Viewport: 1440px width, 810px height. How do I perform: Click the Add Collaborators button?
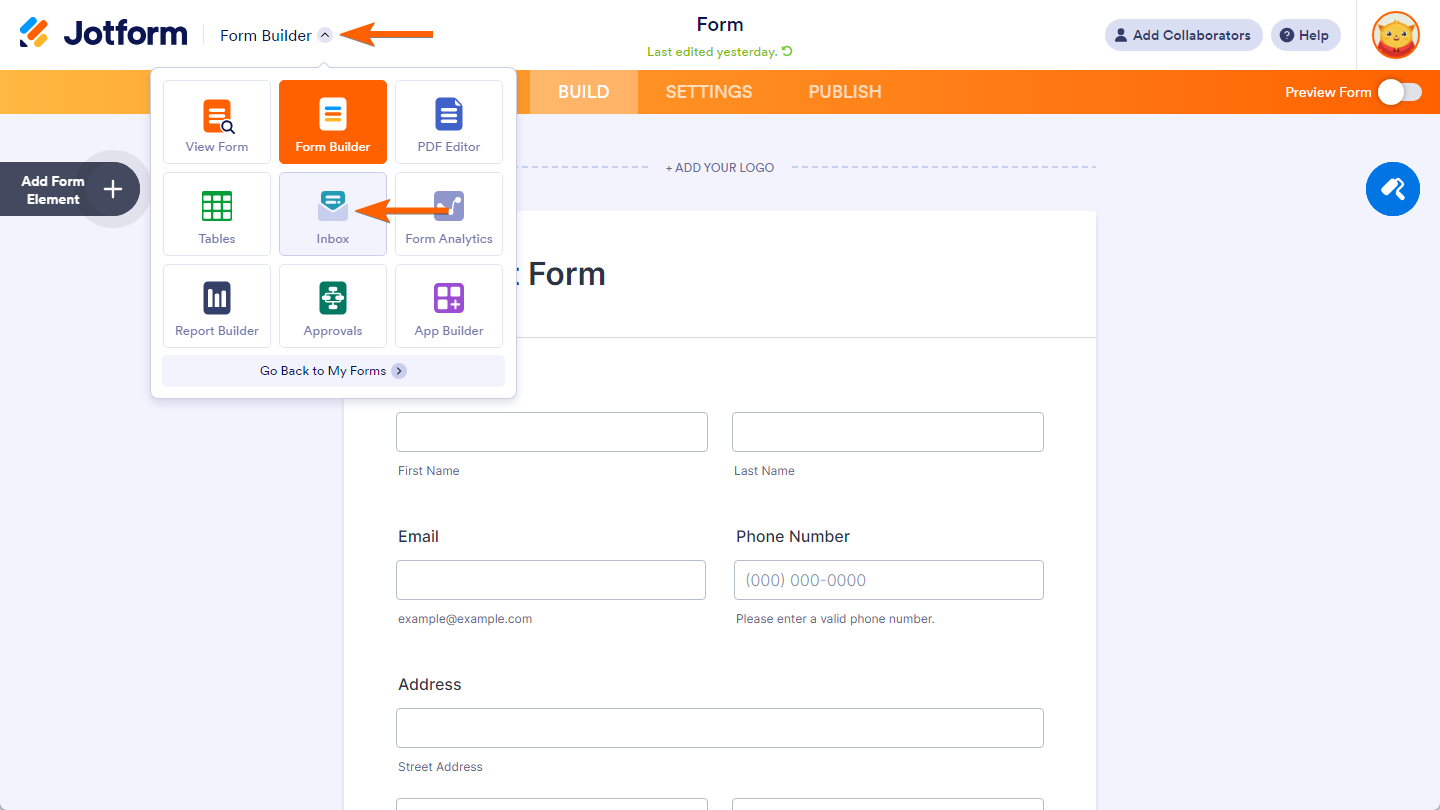click(x=1183, y=34)
